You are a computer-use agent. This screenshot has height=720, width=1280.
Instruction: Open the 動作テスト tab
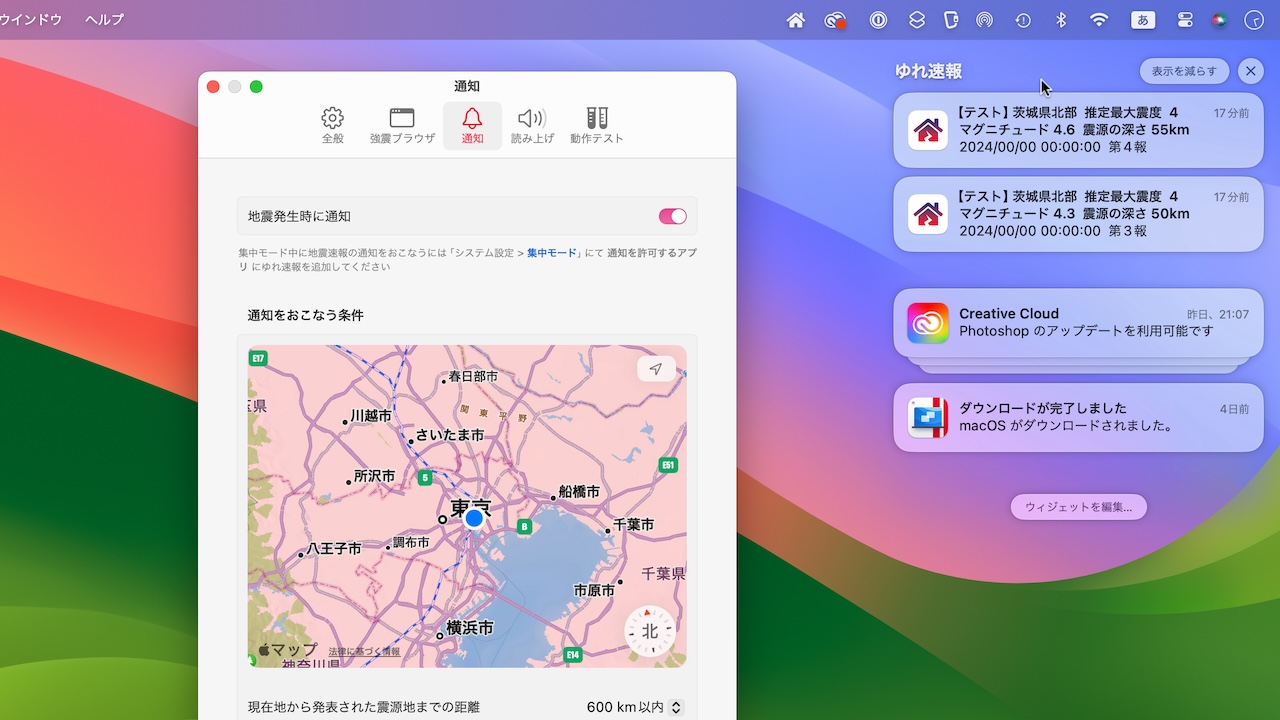coord(597,126)
